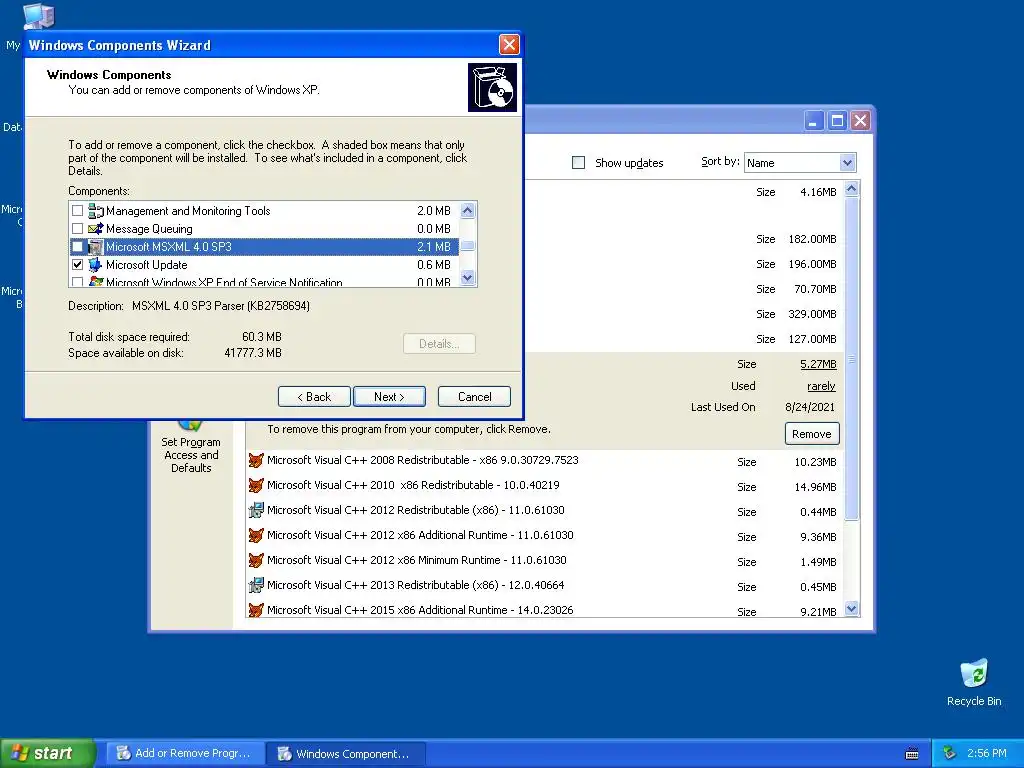Image resolution: width=1024 pixels, height=768 pixels.
Task: Check the Microsoft MSXML 4.0 SP3 checkbox
Action: pos(78,247)
